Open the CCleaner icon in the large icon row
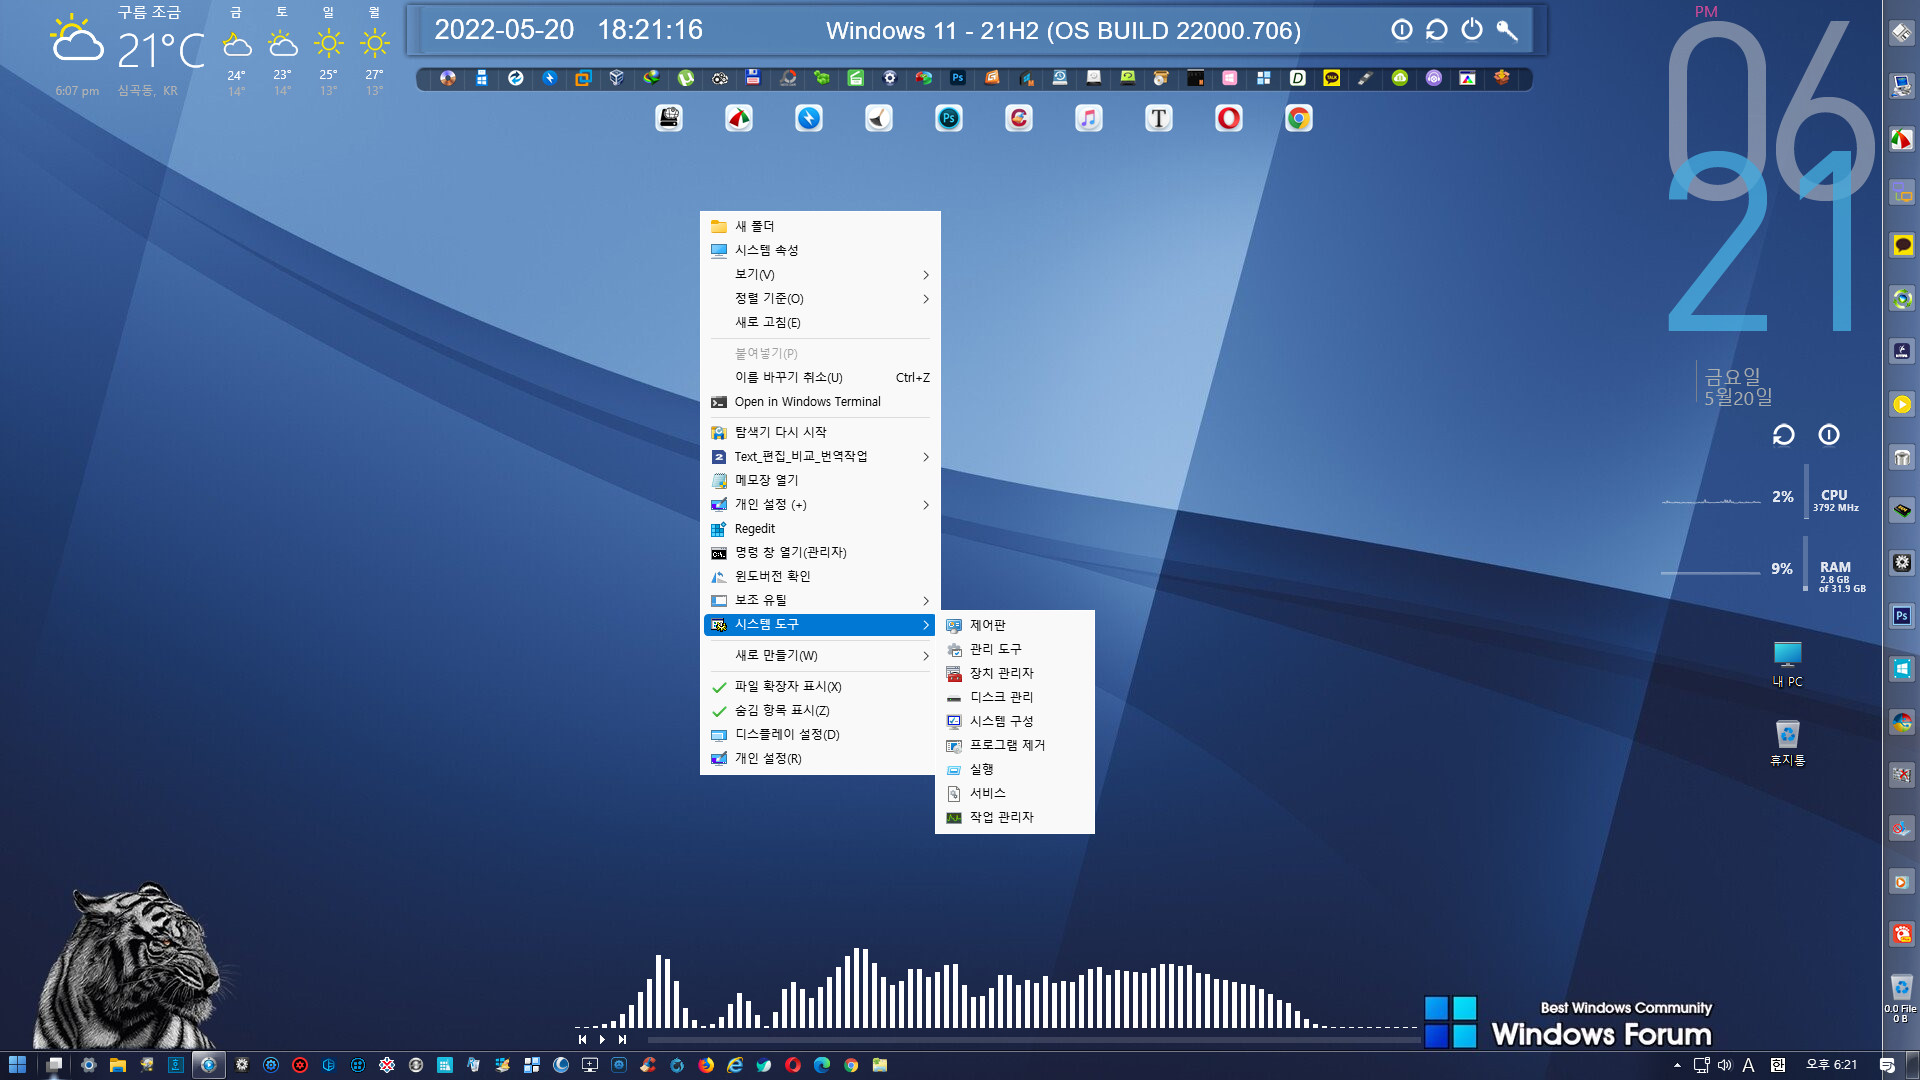Screen dimensions: 1920x1080 [1019, 119]
